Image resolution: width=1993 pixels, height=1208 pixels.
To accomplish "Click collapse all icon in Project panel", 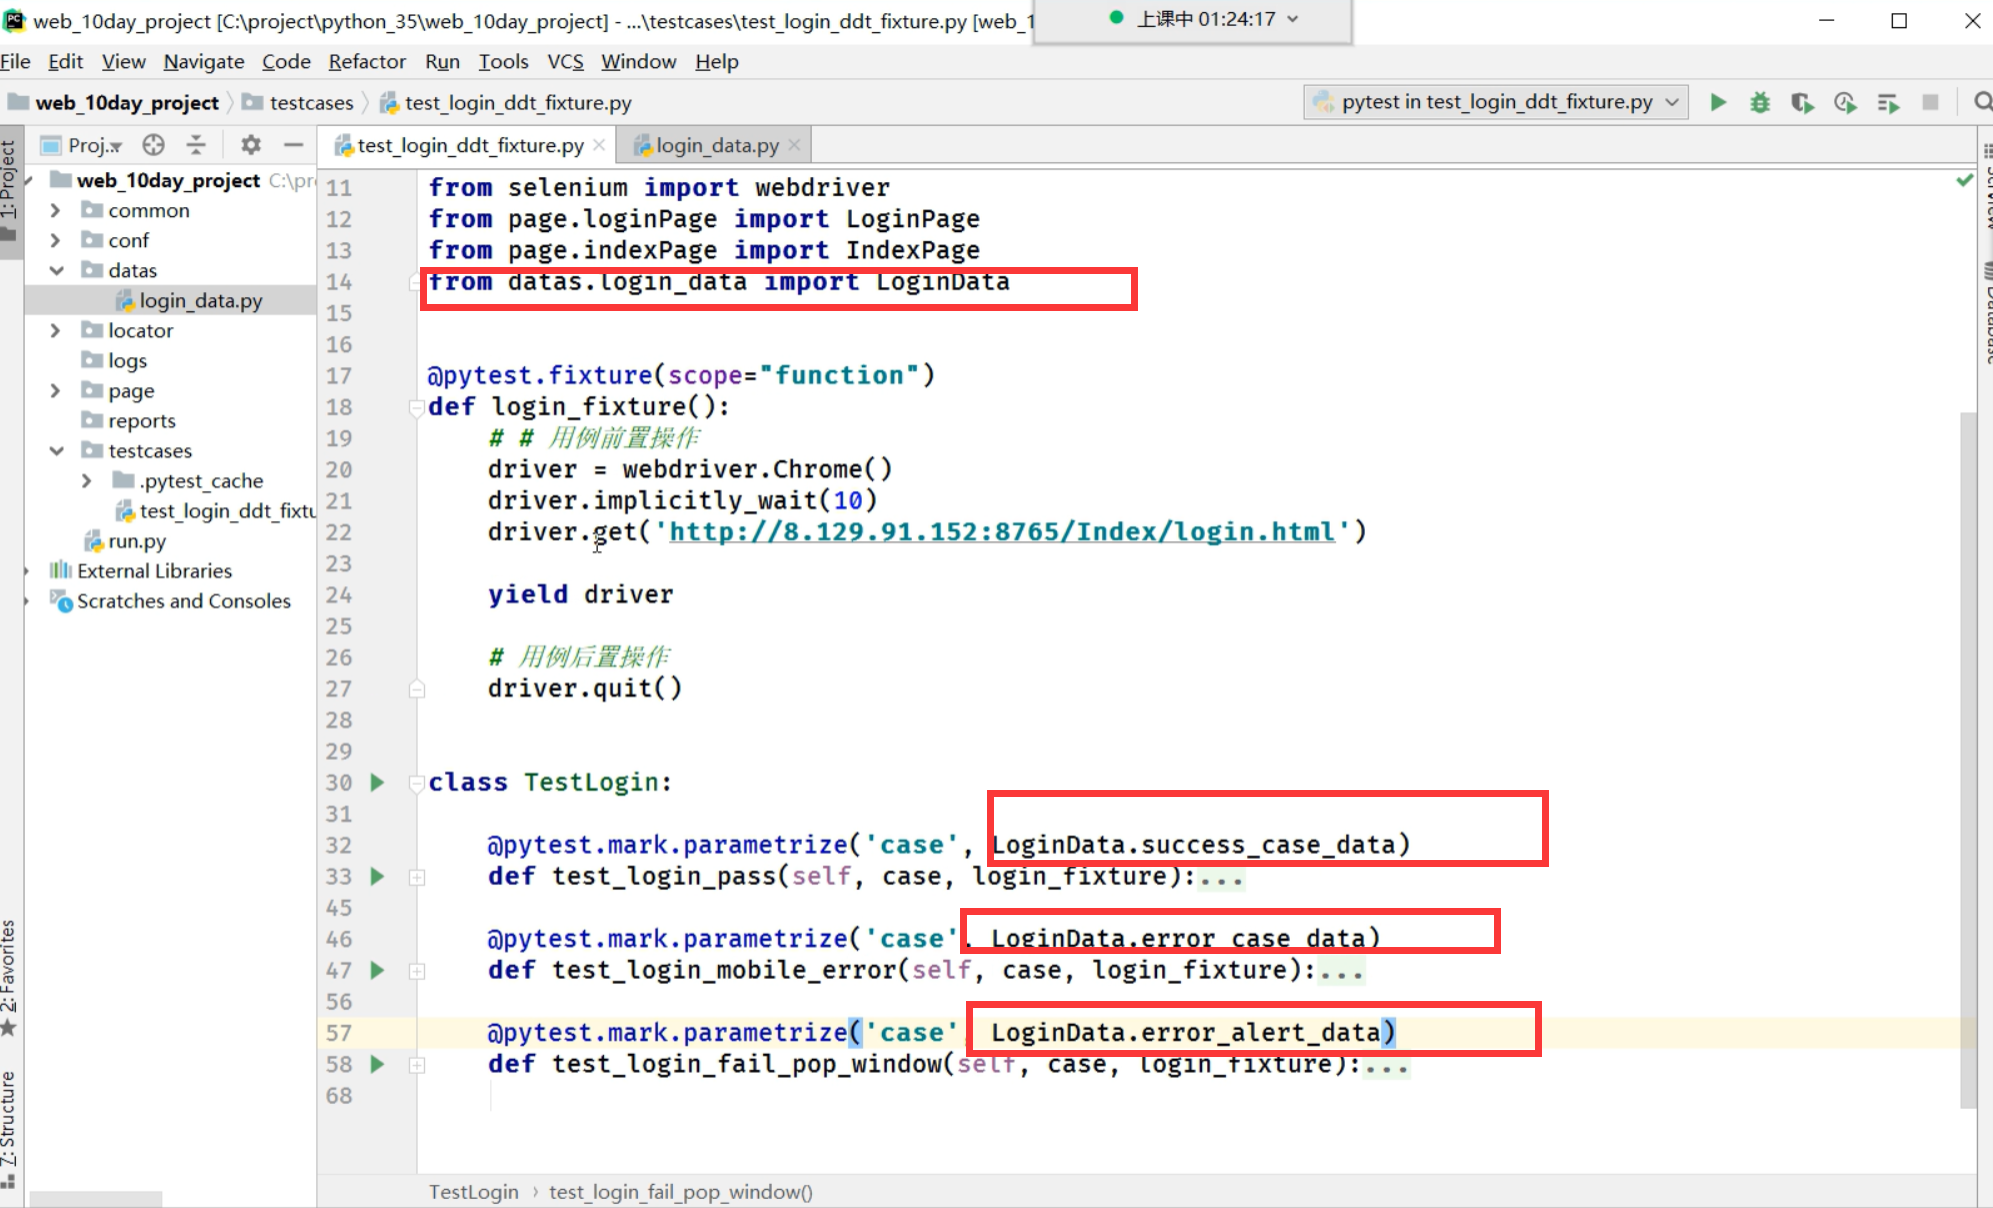I will tap(196, 145).
